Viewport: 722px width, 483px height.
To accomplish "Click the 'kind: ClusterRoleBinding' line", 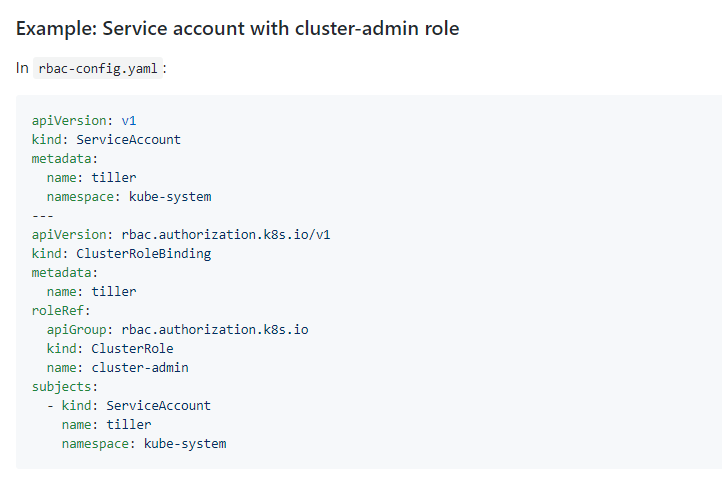I will (121, 253).
